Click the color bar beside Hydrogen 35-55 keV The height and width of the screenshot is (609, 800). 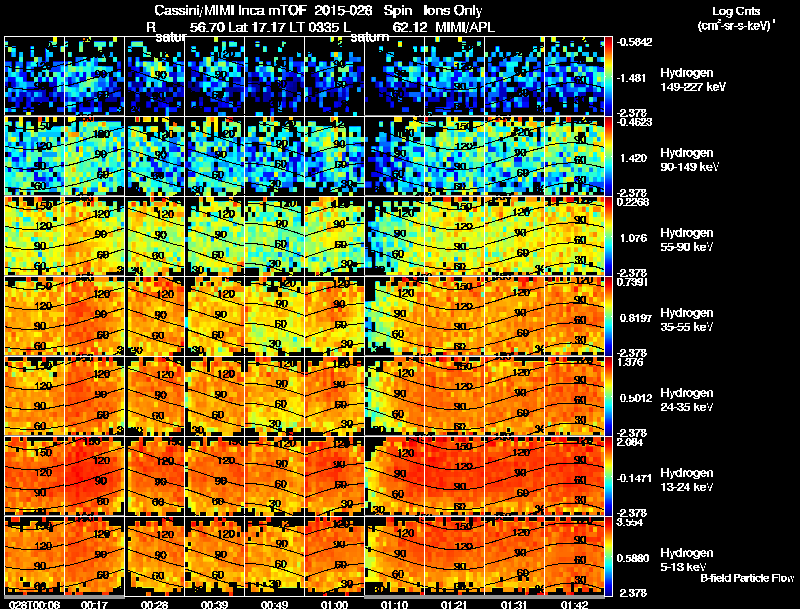pos(608,316)
